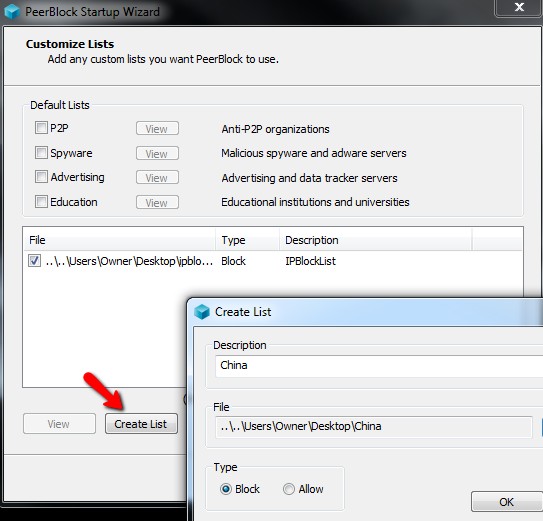The height and width of the screenshot is (521, 543).
Task: Enable the Spyware default list checkbox
Action: pyautogui.click(x=41, y=152)
